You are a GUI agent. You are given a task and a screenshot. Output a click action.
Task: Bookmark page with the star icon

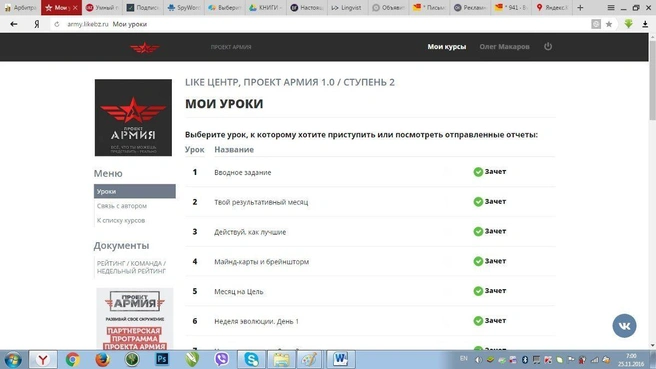[x=609, y=24]
